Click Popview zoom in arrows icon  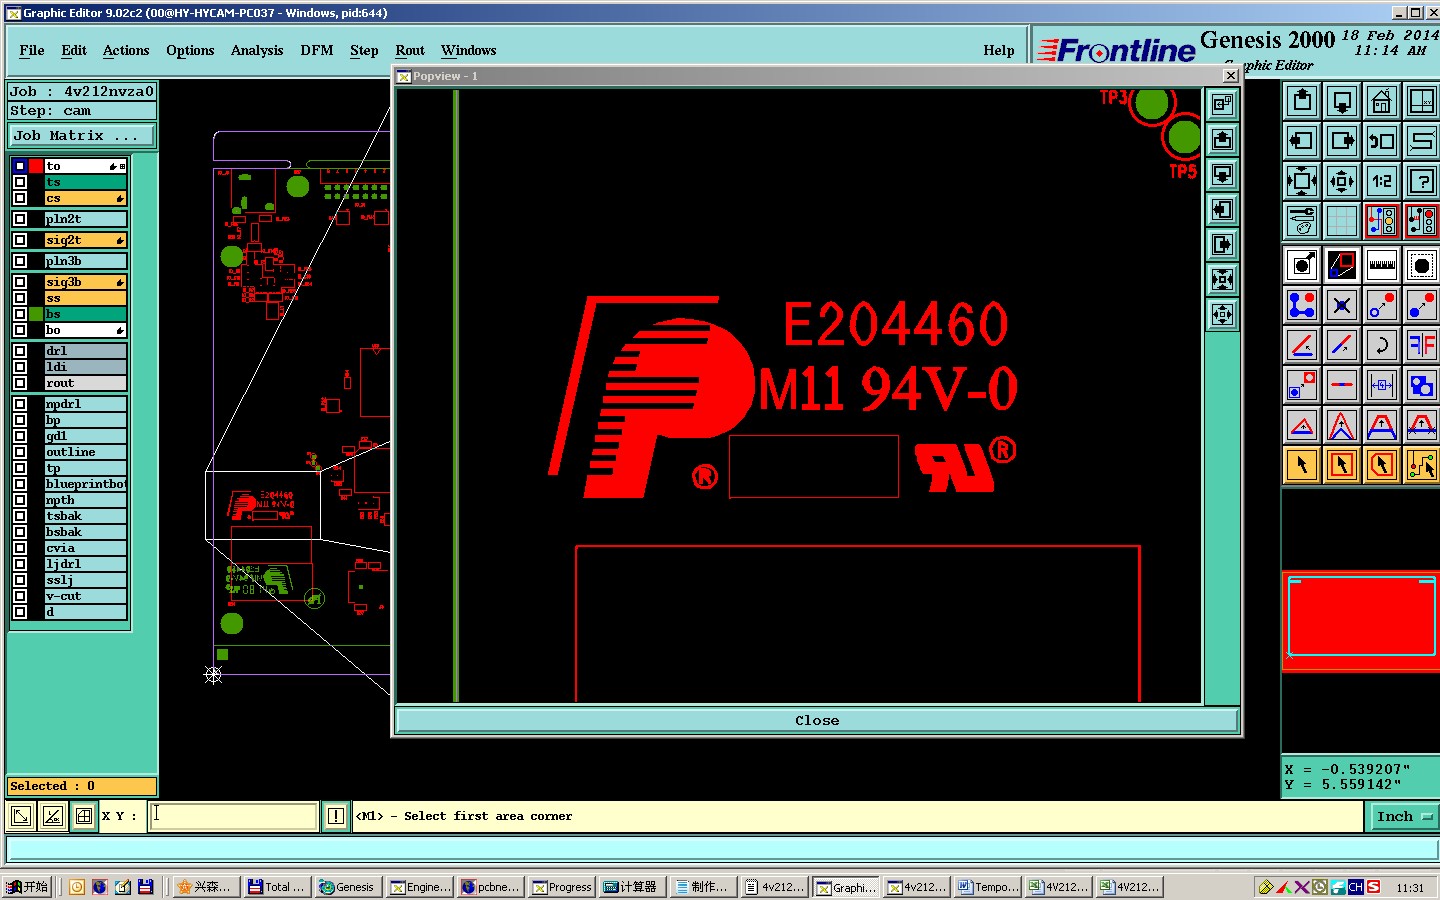(1222, 280)
